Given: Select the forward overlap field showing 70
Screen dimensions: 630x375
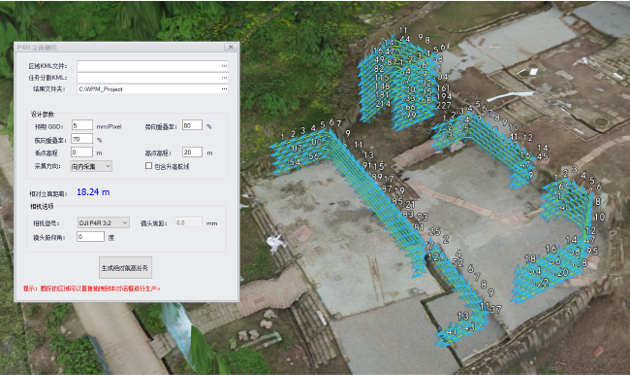Looking at the screenshot, I should (x=82, y=139).
